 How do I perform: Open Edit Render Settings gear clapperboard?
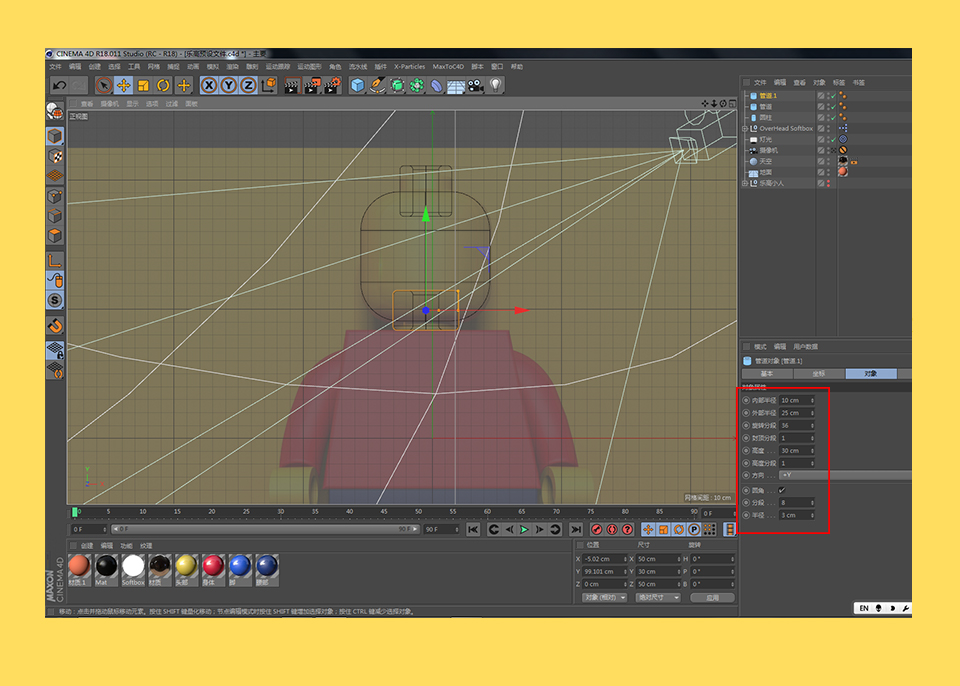(x=332, y=86)
